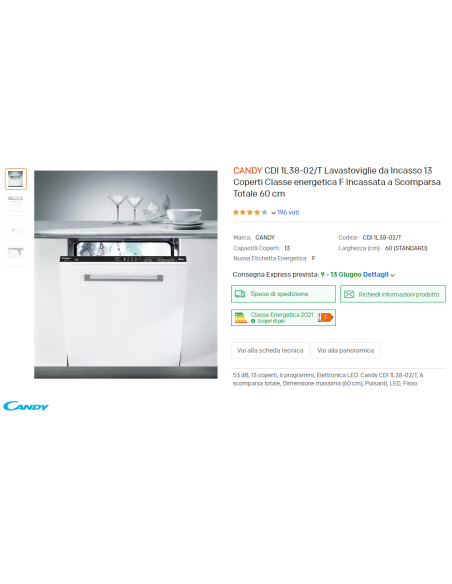Click the orange F energy class arrow

point(328,317)
